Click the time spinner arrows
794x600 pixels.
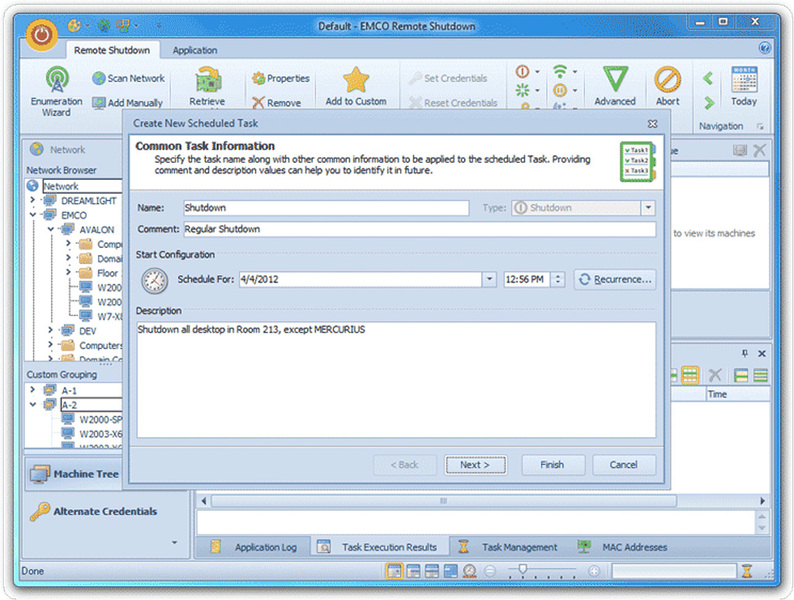click(x=558, y=279)
